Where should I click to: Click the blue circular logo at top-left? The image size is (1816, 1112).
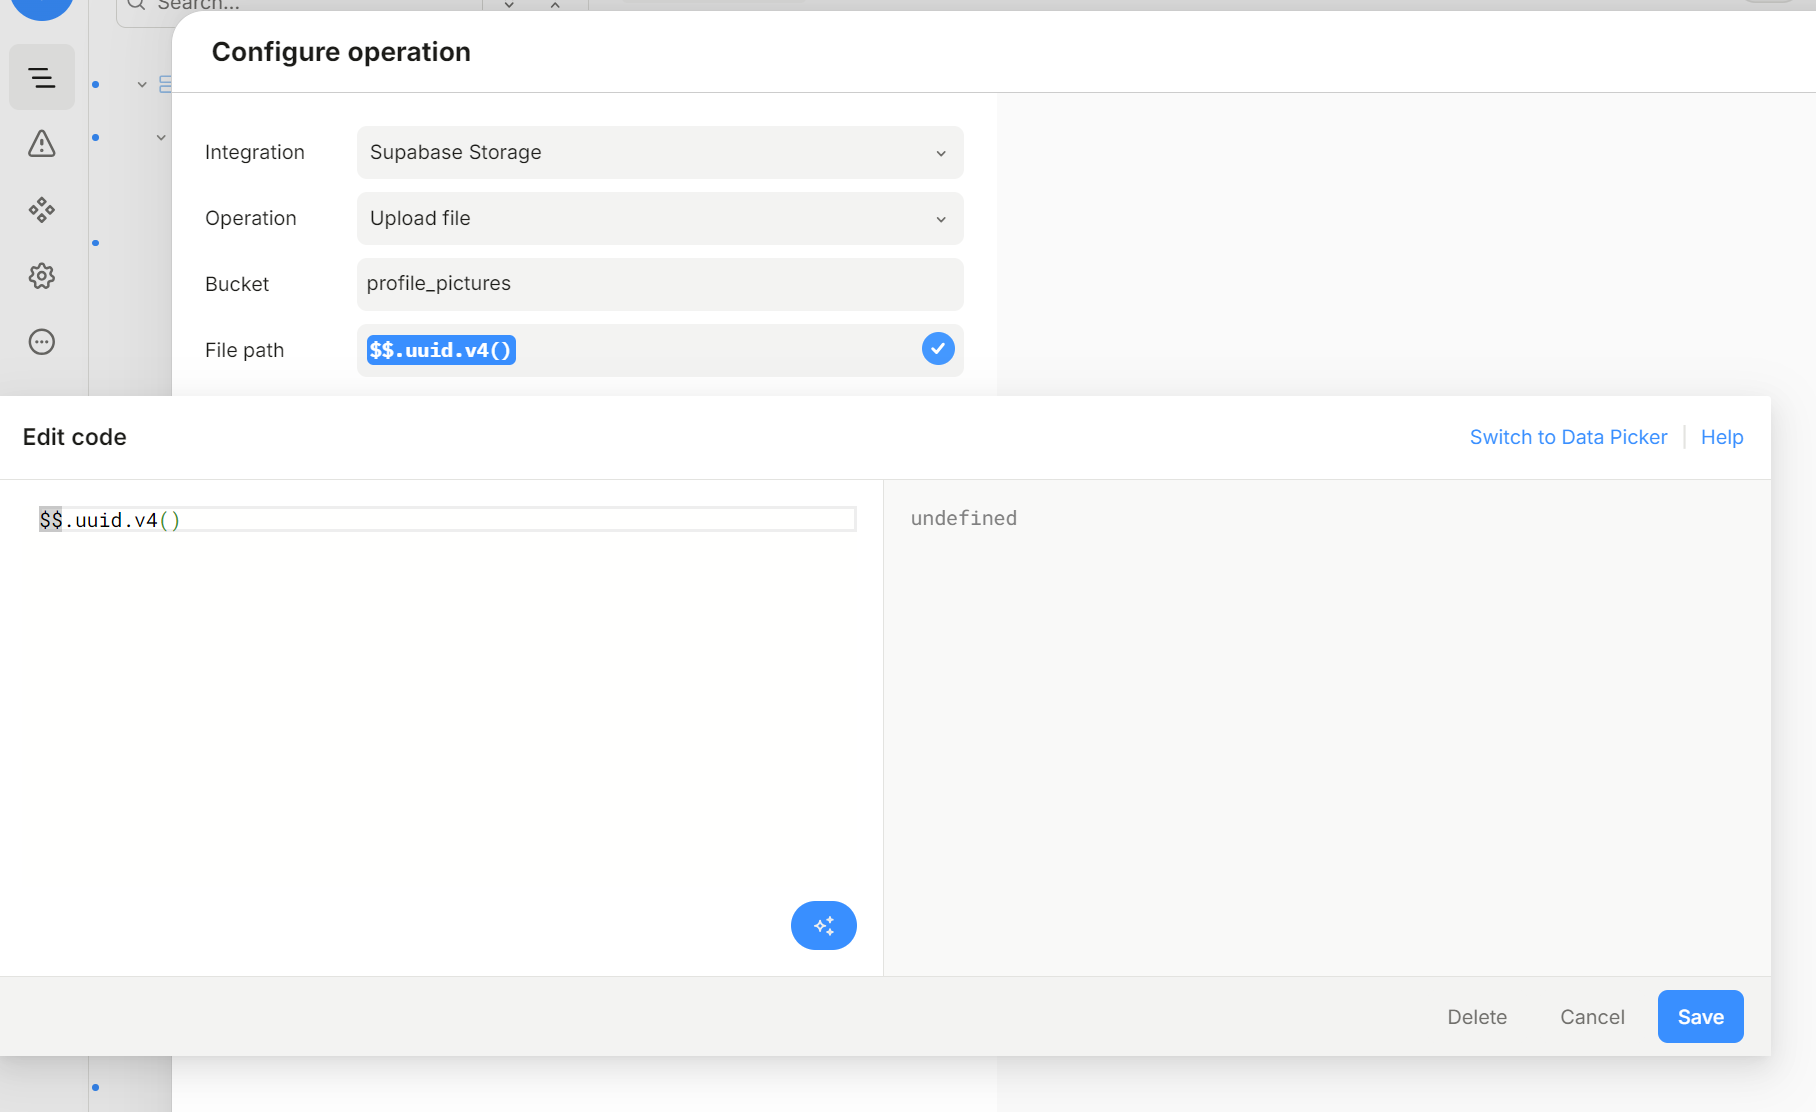tap(42, 6)
